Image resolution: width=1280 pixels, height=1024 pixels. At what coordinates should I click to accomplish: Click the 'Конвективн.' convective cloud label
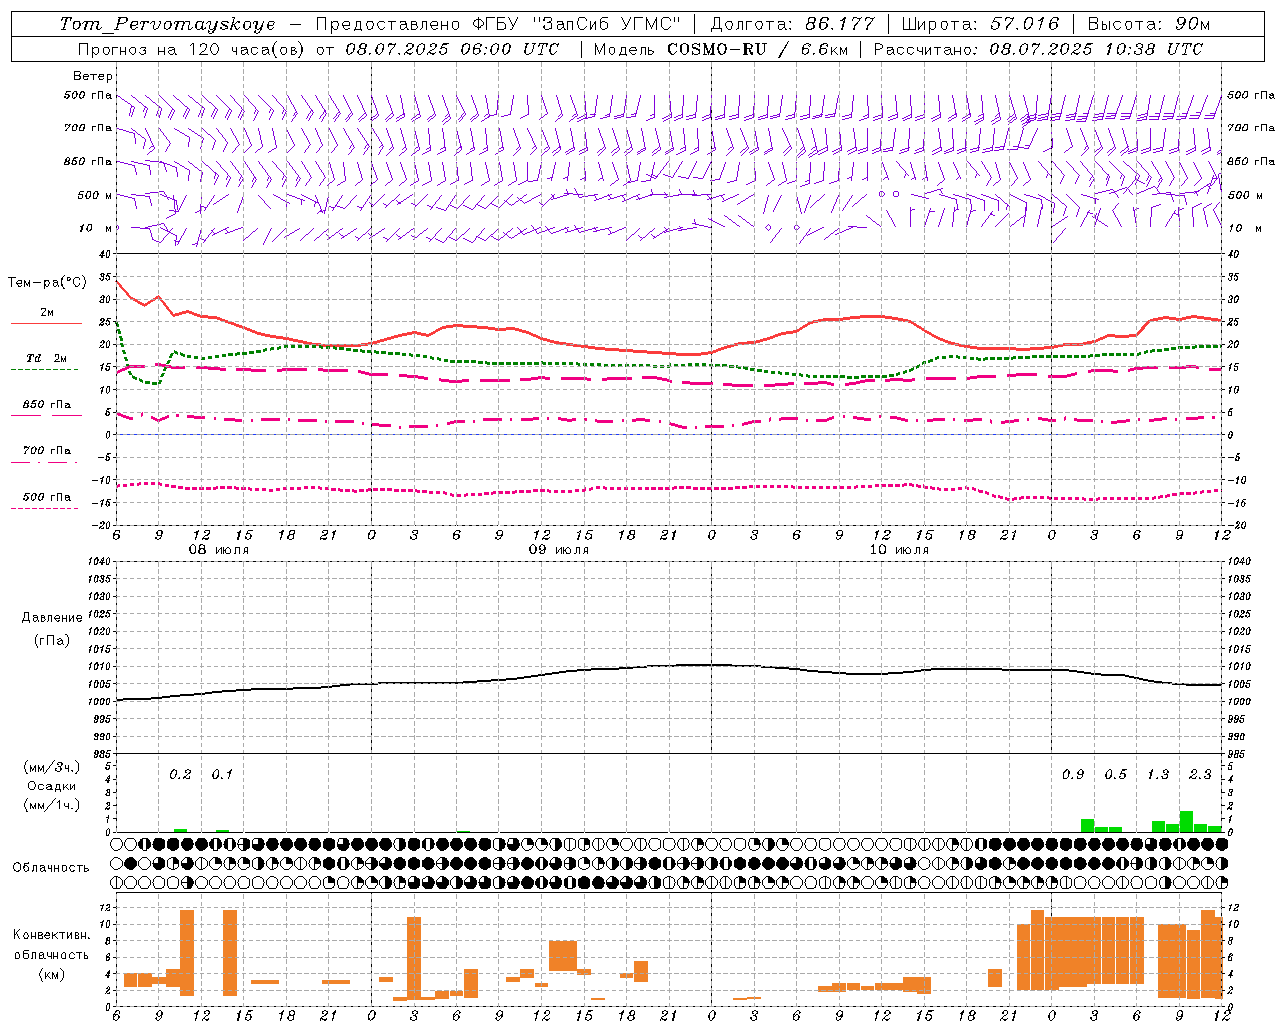click(x=52, y=935)
